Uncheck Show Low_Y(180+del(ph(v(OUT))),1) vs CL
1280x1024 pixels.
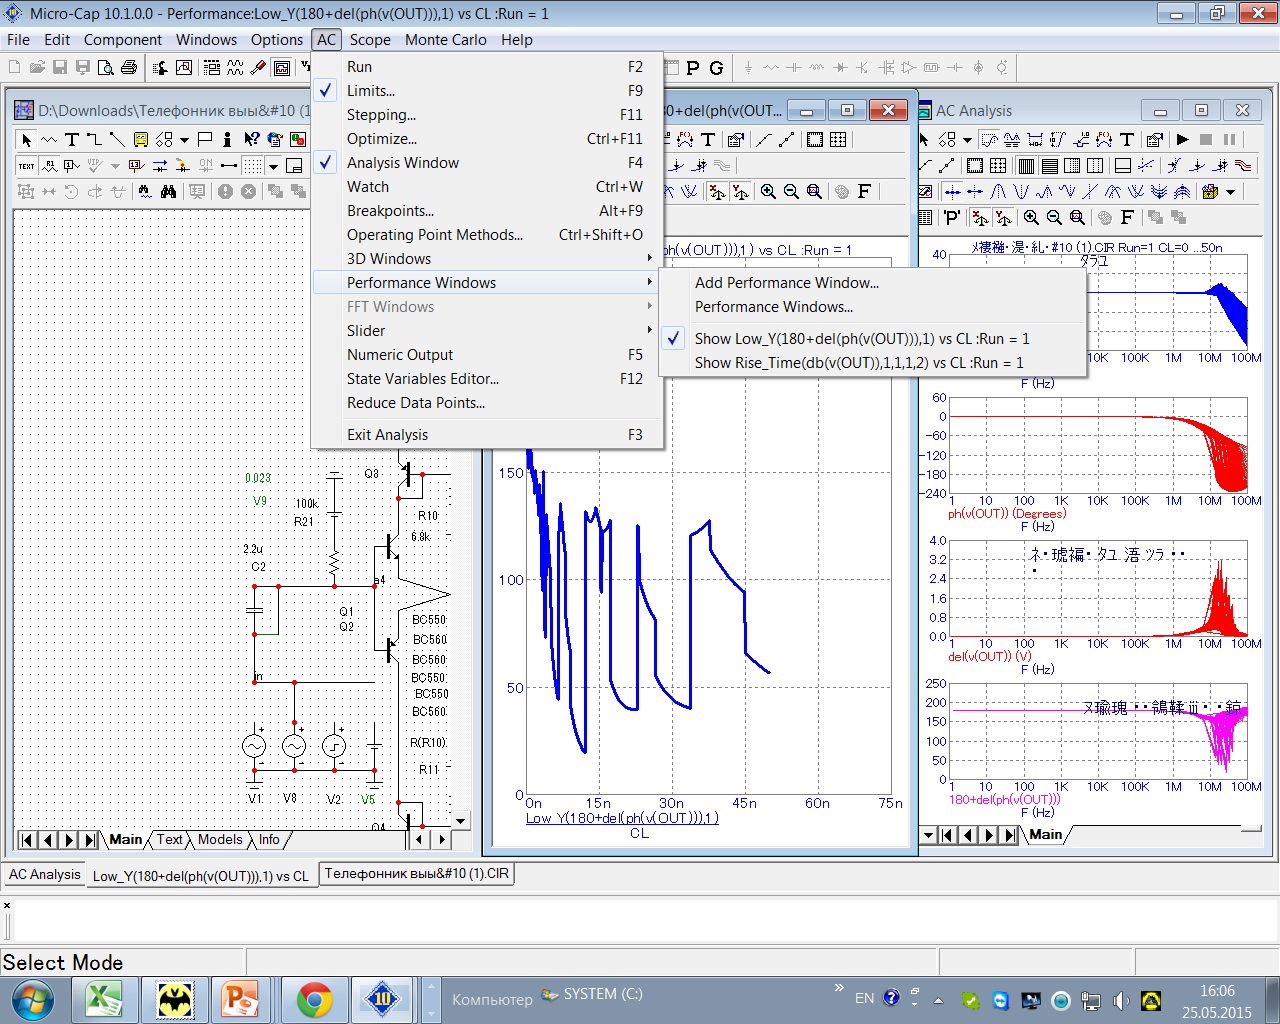point(873,338)
